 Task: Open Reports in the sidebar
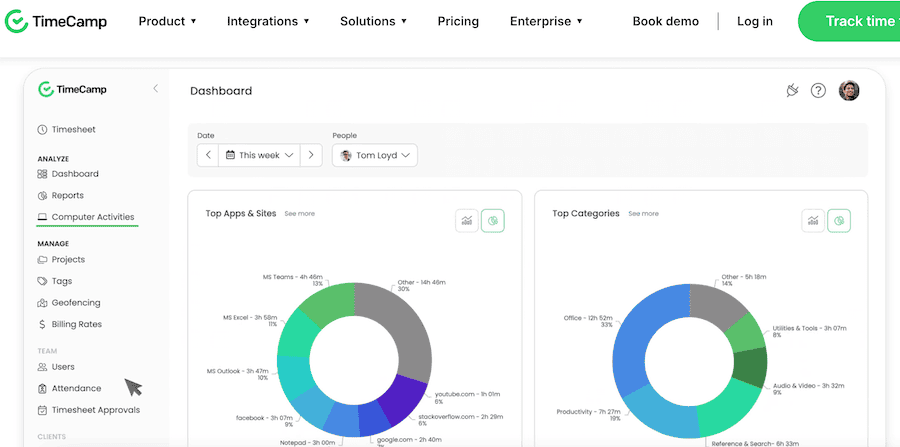60,196
